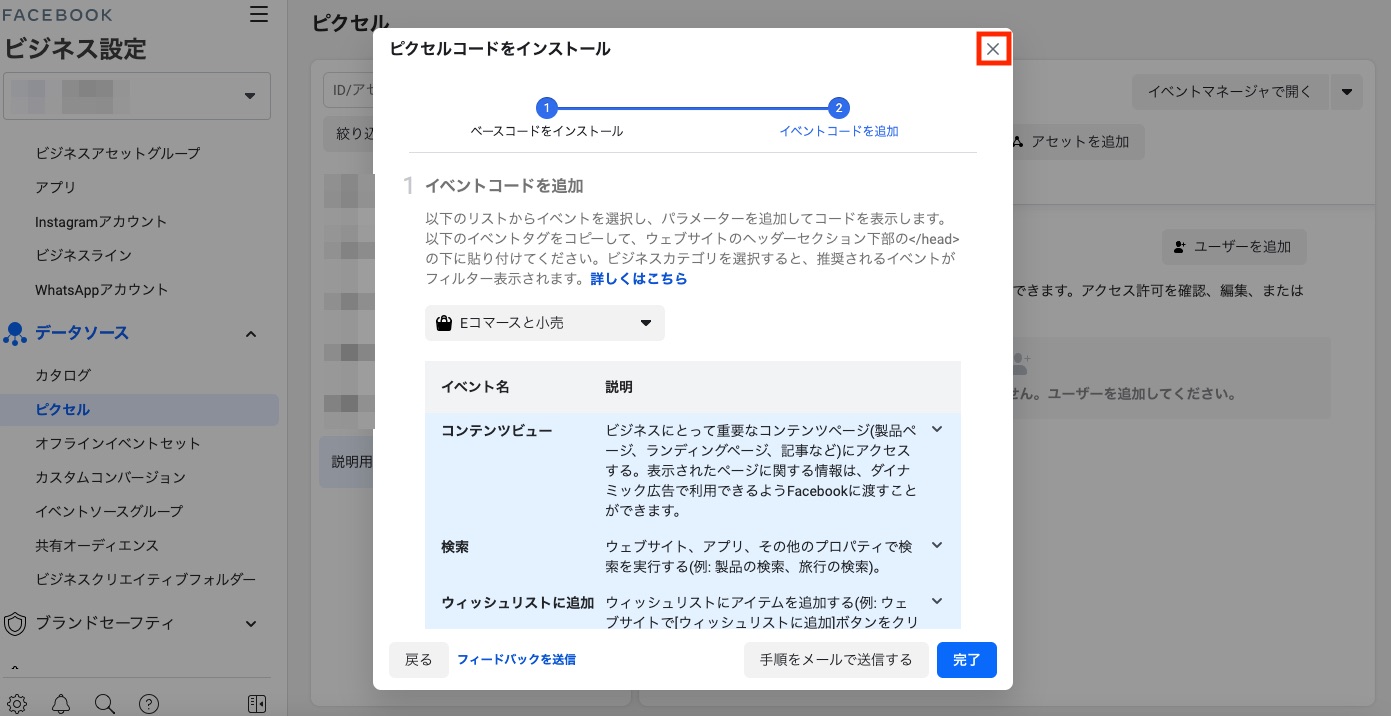The width and height of the screenshot is (1391, 716).
Task: Click 手順をメールで送信する button
Action: [836, 660]
